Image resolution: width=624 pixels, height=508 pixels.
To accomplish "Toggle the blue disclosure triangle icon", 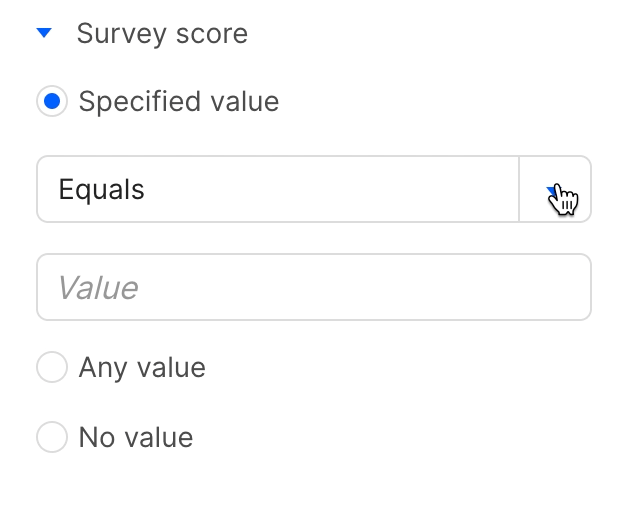I will coord(44,33).
